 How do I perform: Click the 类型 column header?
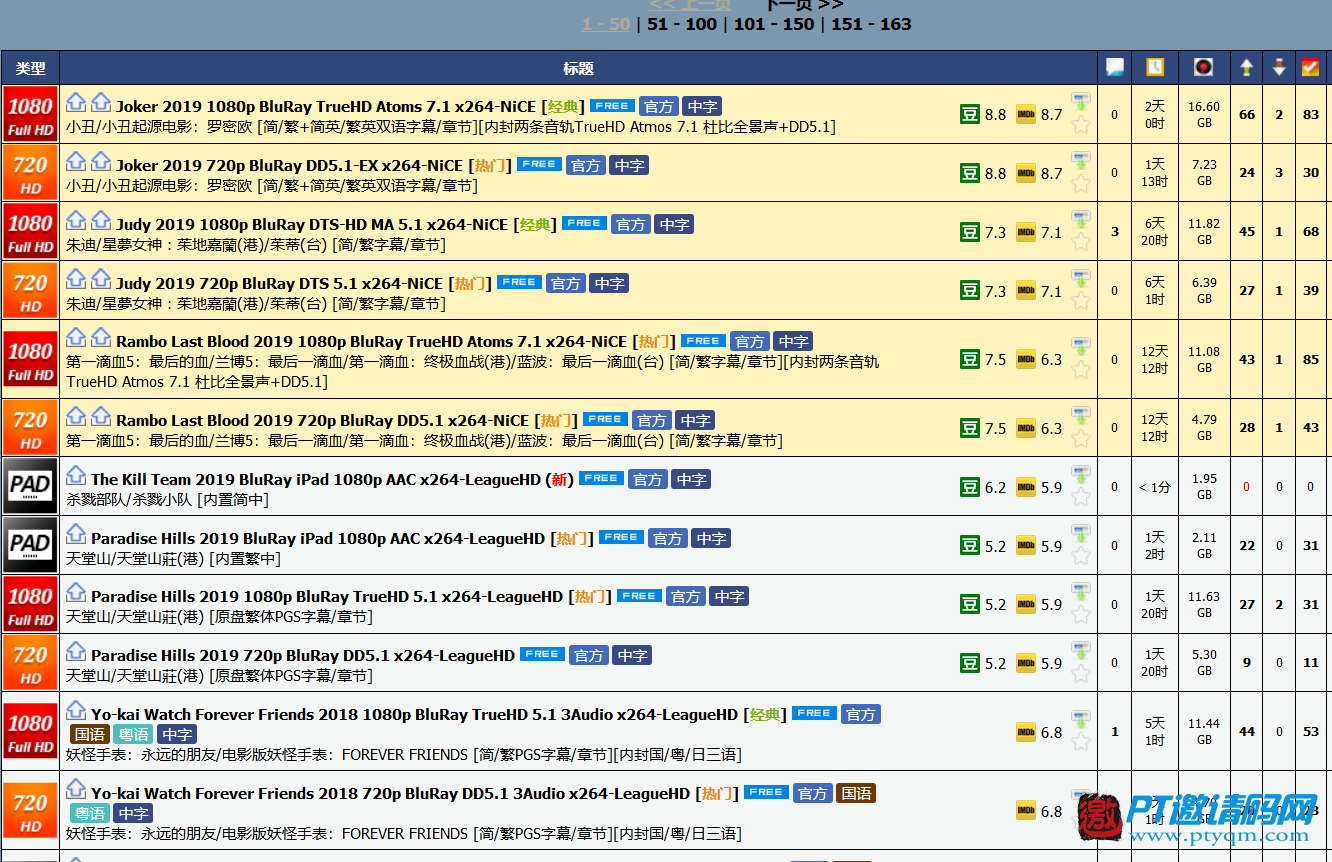tap(31, 68)
